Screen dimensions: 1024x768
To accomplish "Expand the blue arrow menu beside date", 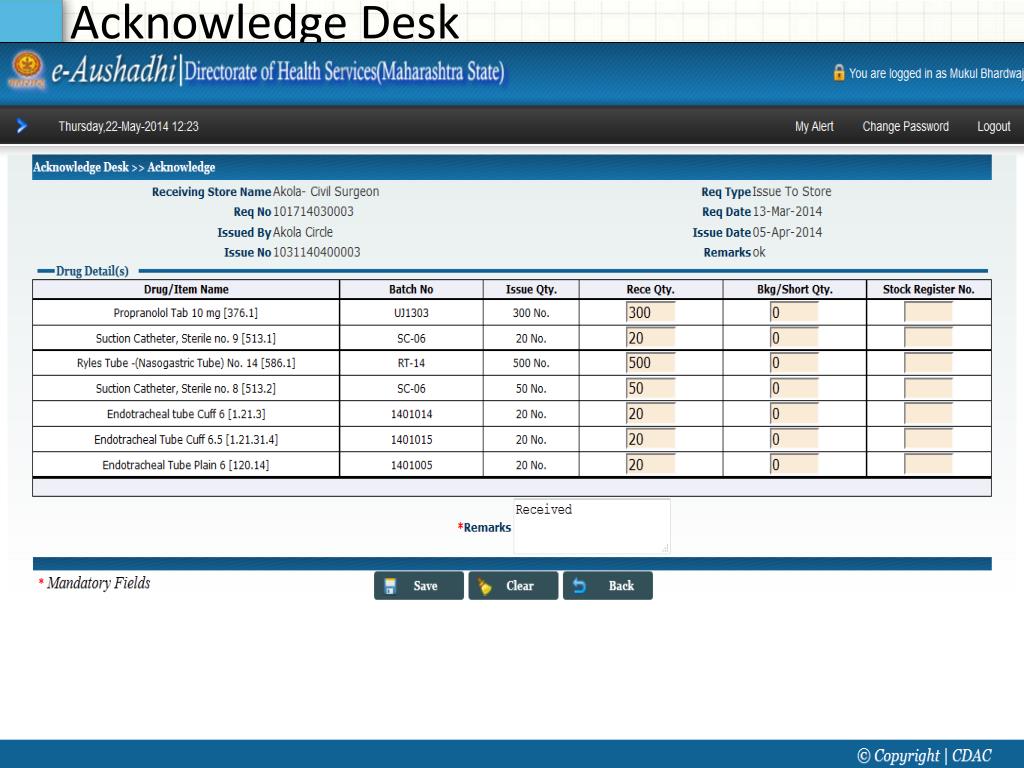I will click(21, 127).
